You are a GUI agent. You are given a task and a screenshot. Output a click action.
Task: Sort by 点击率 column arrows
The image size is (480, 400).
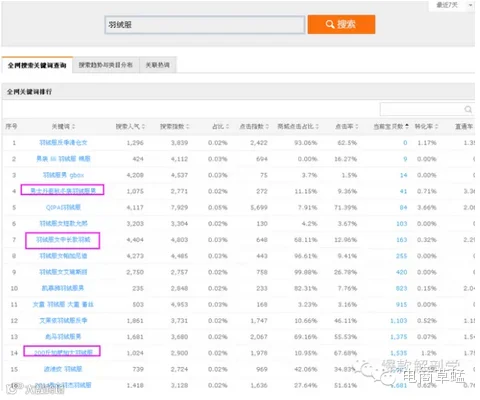pyautogui.click(x=357, y=127)
